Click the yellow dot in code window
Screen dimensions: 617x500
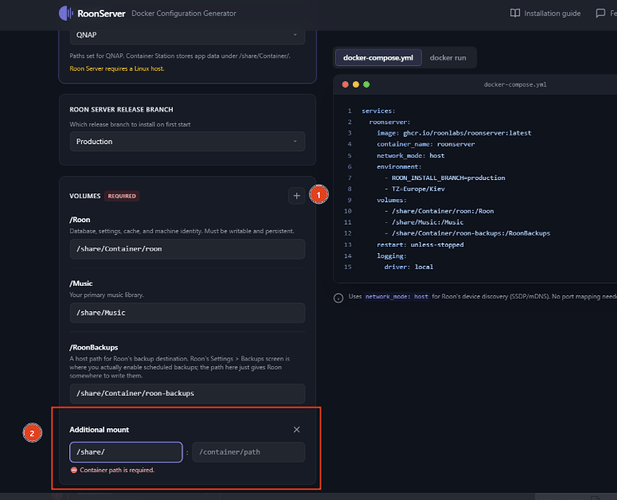(356, 85)
